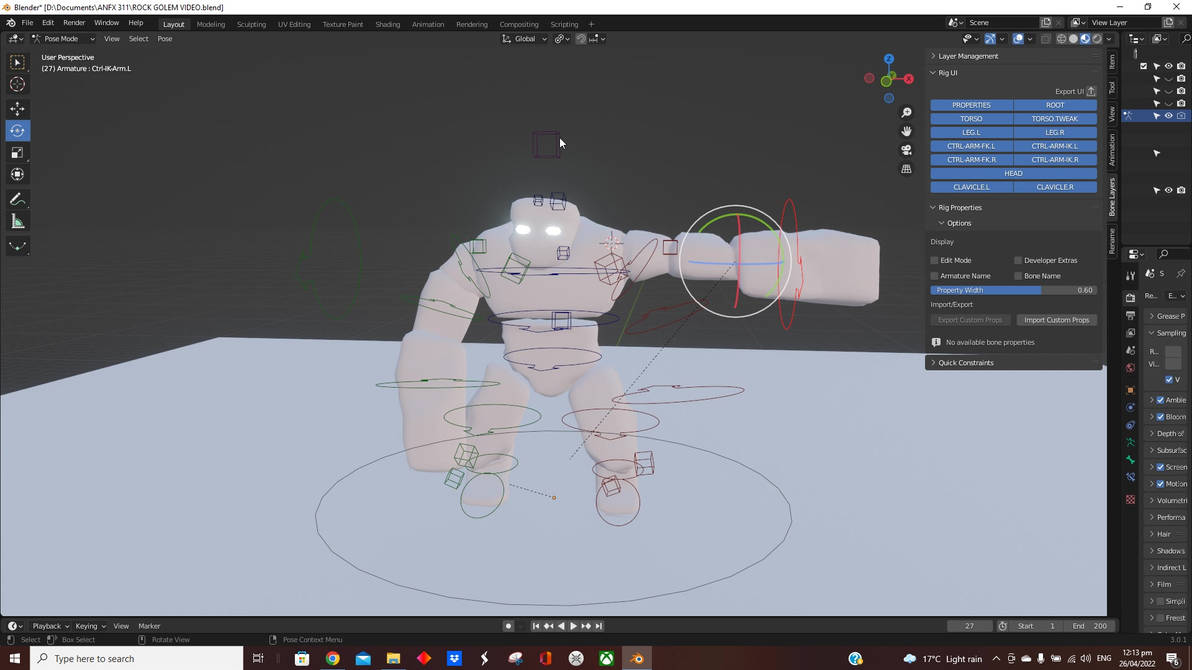Enable the Edit Mode checkbox under Display

(x=935, y=260)
